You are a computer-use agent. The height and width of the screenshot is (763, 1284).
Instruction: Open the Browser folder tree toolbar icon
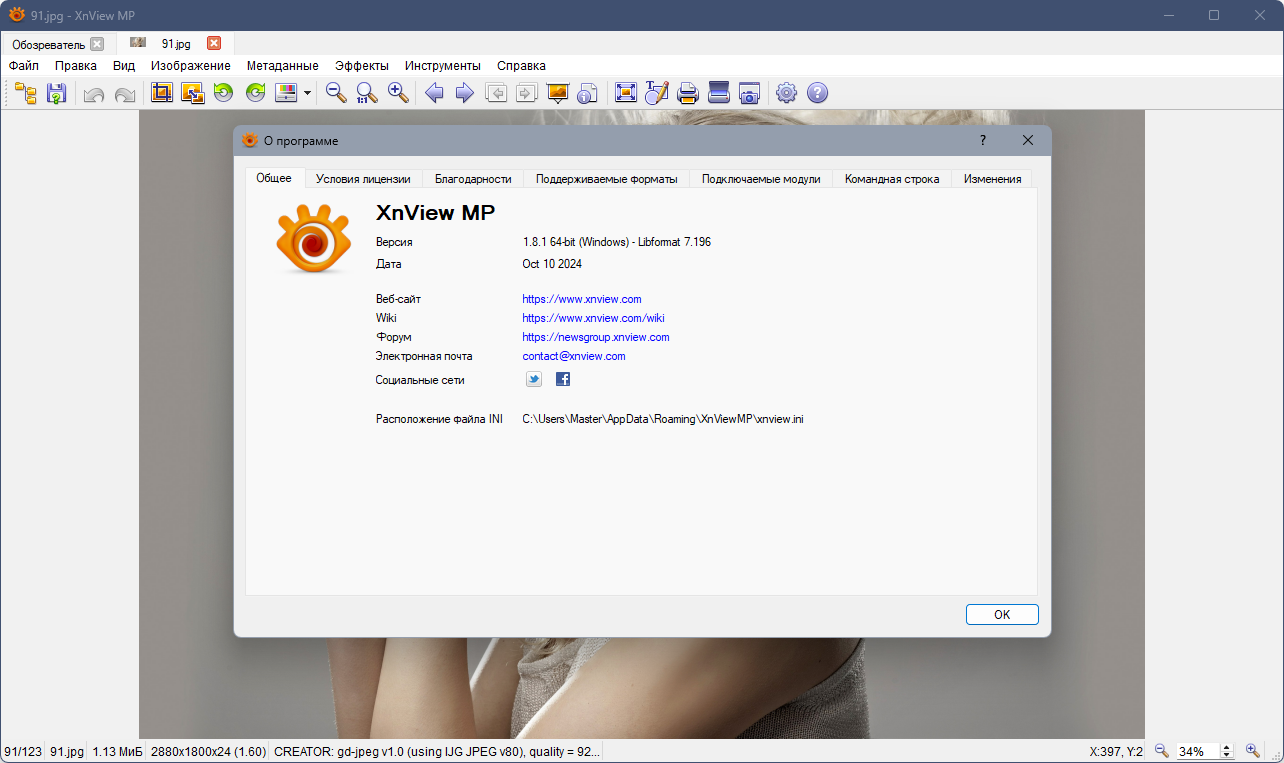tap(26, 93)
